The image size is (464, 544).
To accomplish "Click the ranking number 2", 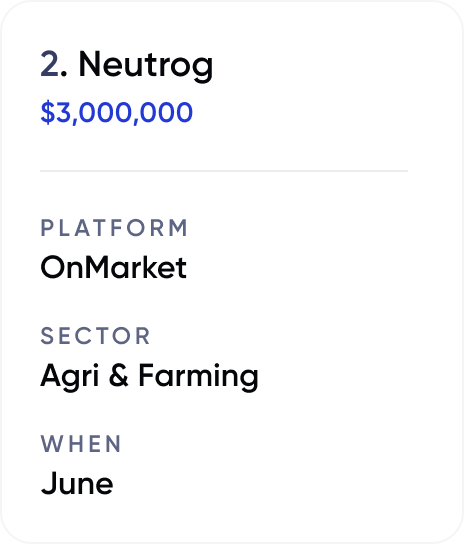I will 50,63.
